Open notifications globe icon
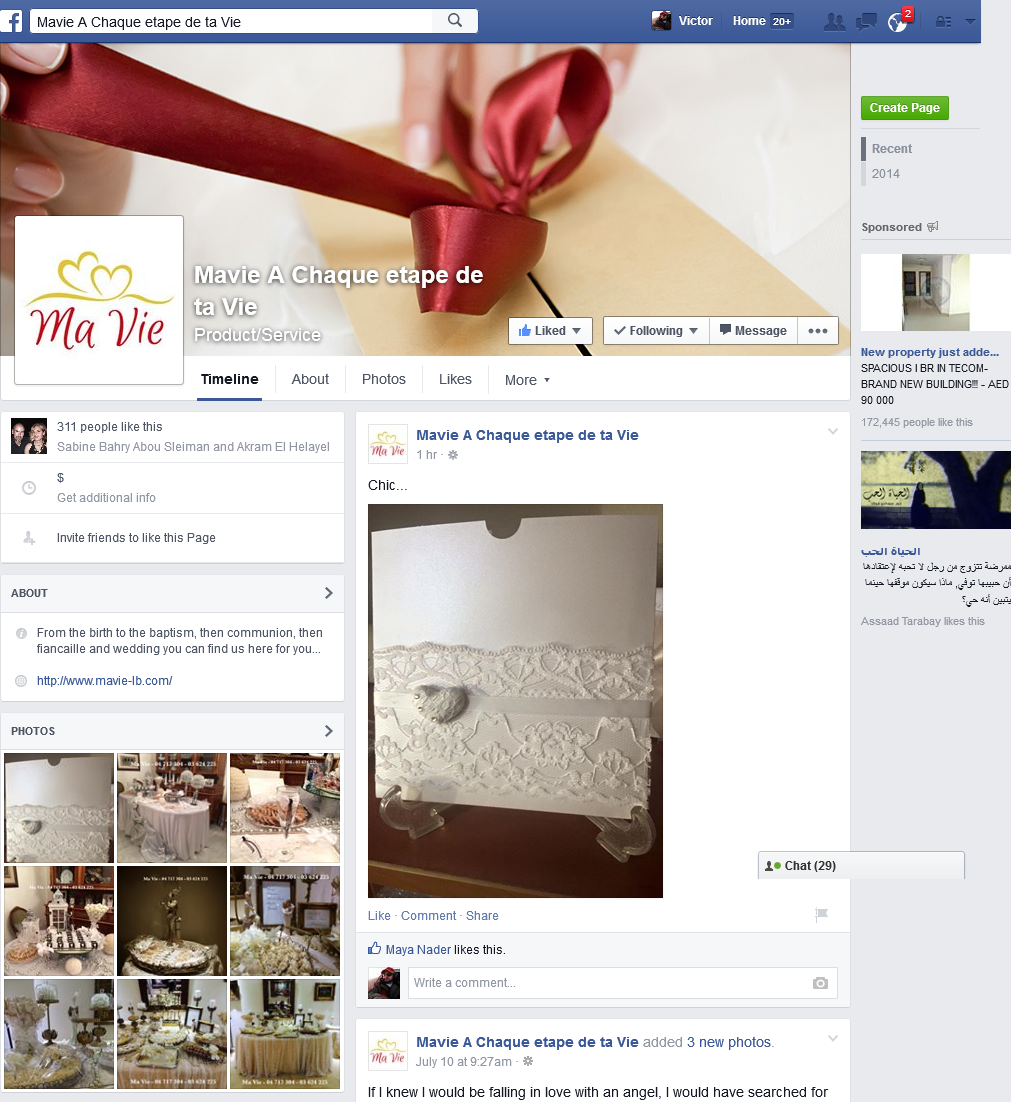This screenshot has width=1030, height=1102. pyautogui.click(x=897, y=22)
